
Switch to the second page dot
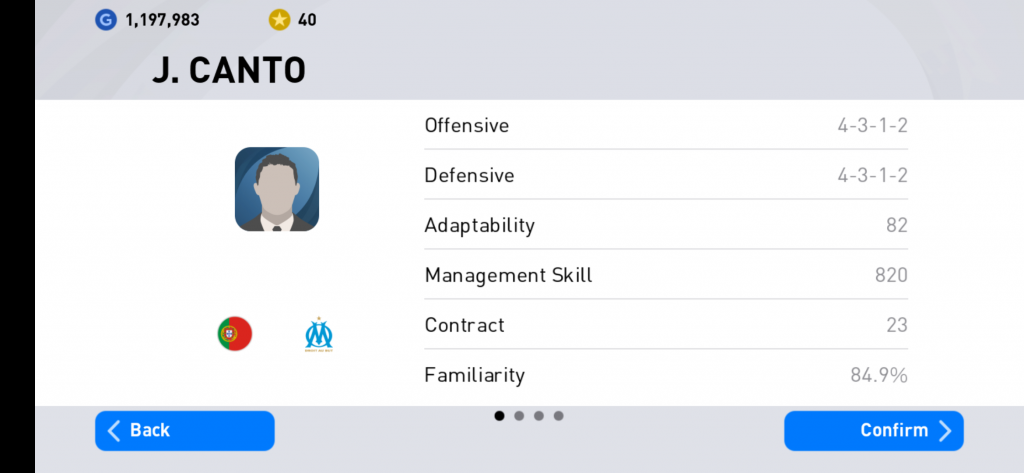(x=519, y=416)
